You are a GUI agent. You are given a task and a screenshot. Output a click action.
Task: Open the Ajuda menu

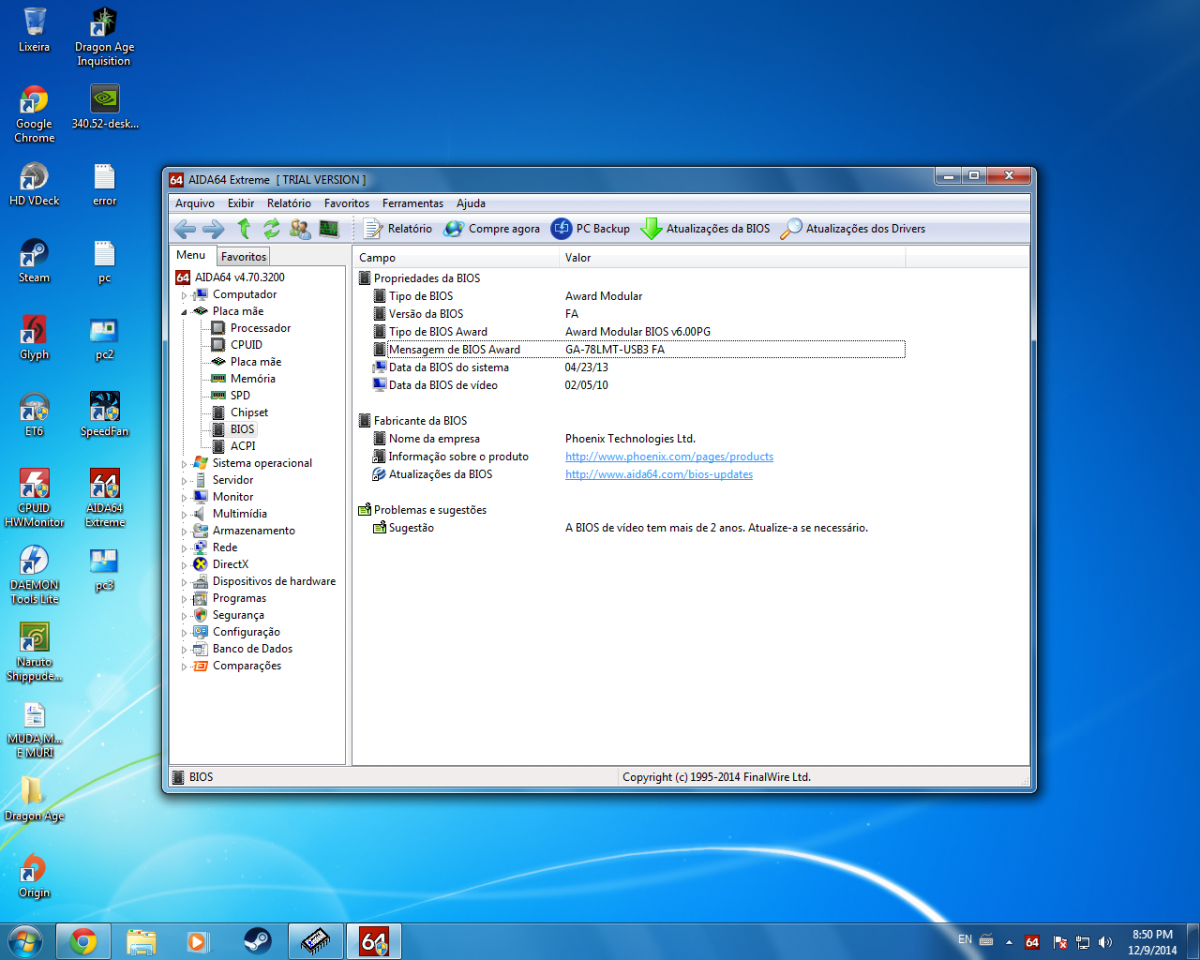point(471,203)
